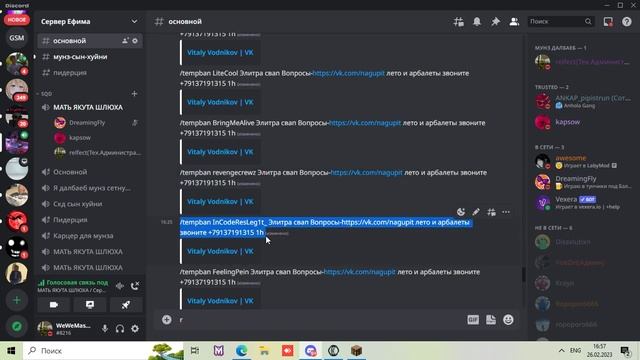This screenshot has width=640, height=360.
Task: Open the Windows notification center icon
Action: [x=625, y=351]
